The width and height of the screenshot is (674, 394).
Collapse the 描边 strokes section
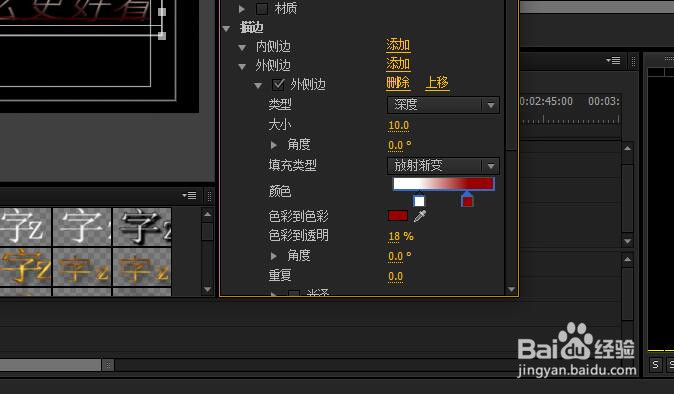227,29
